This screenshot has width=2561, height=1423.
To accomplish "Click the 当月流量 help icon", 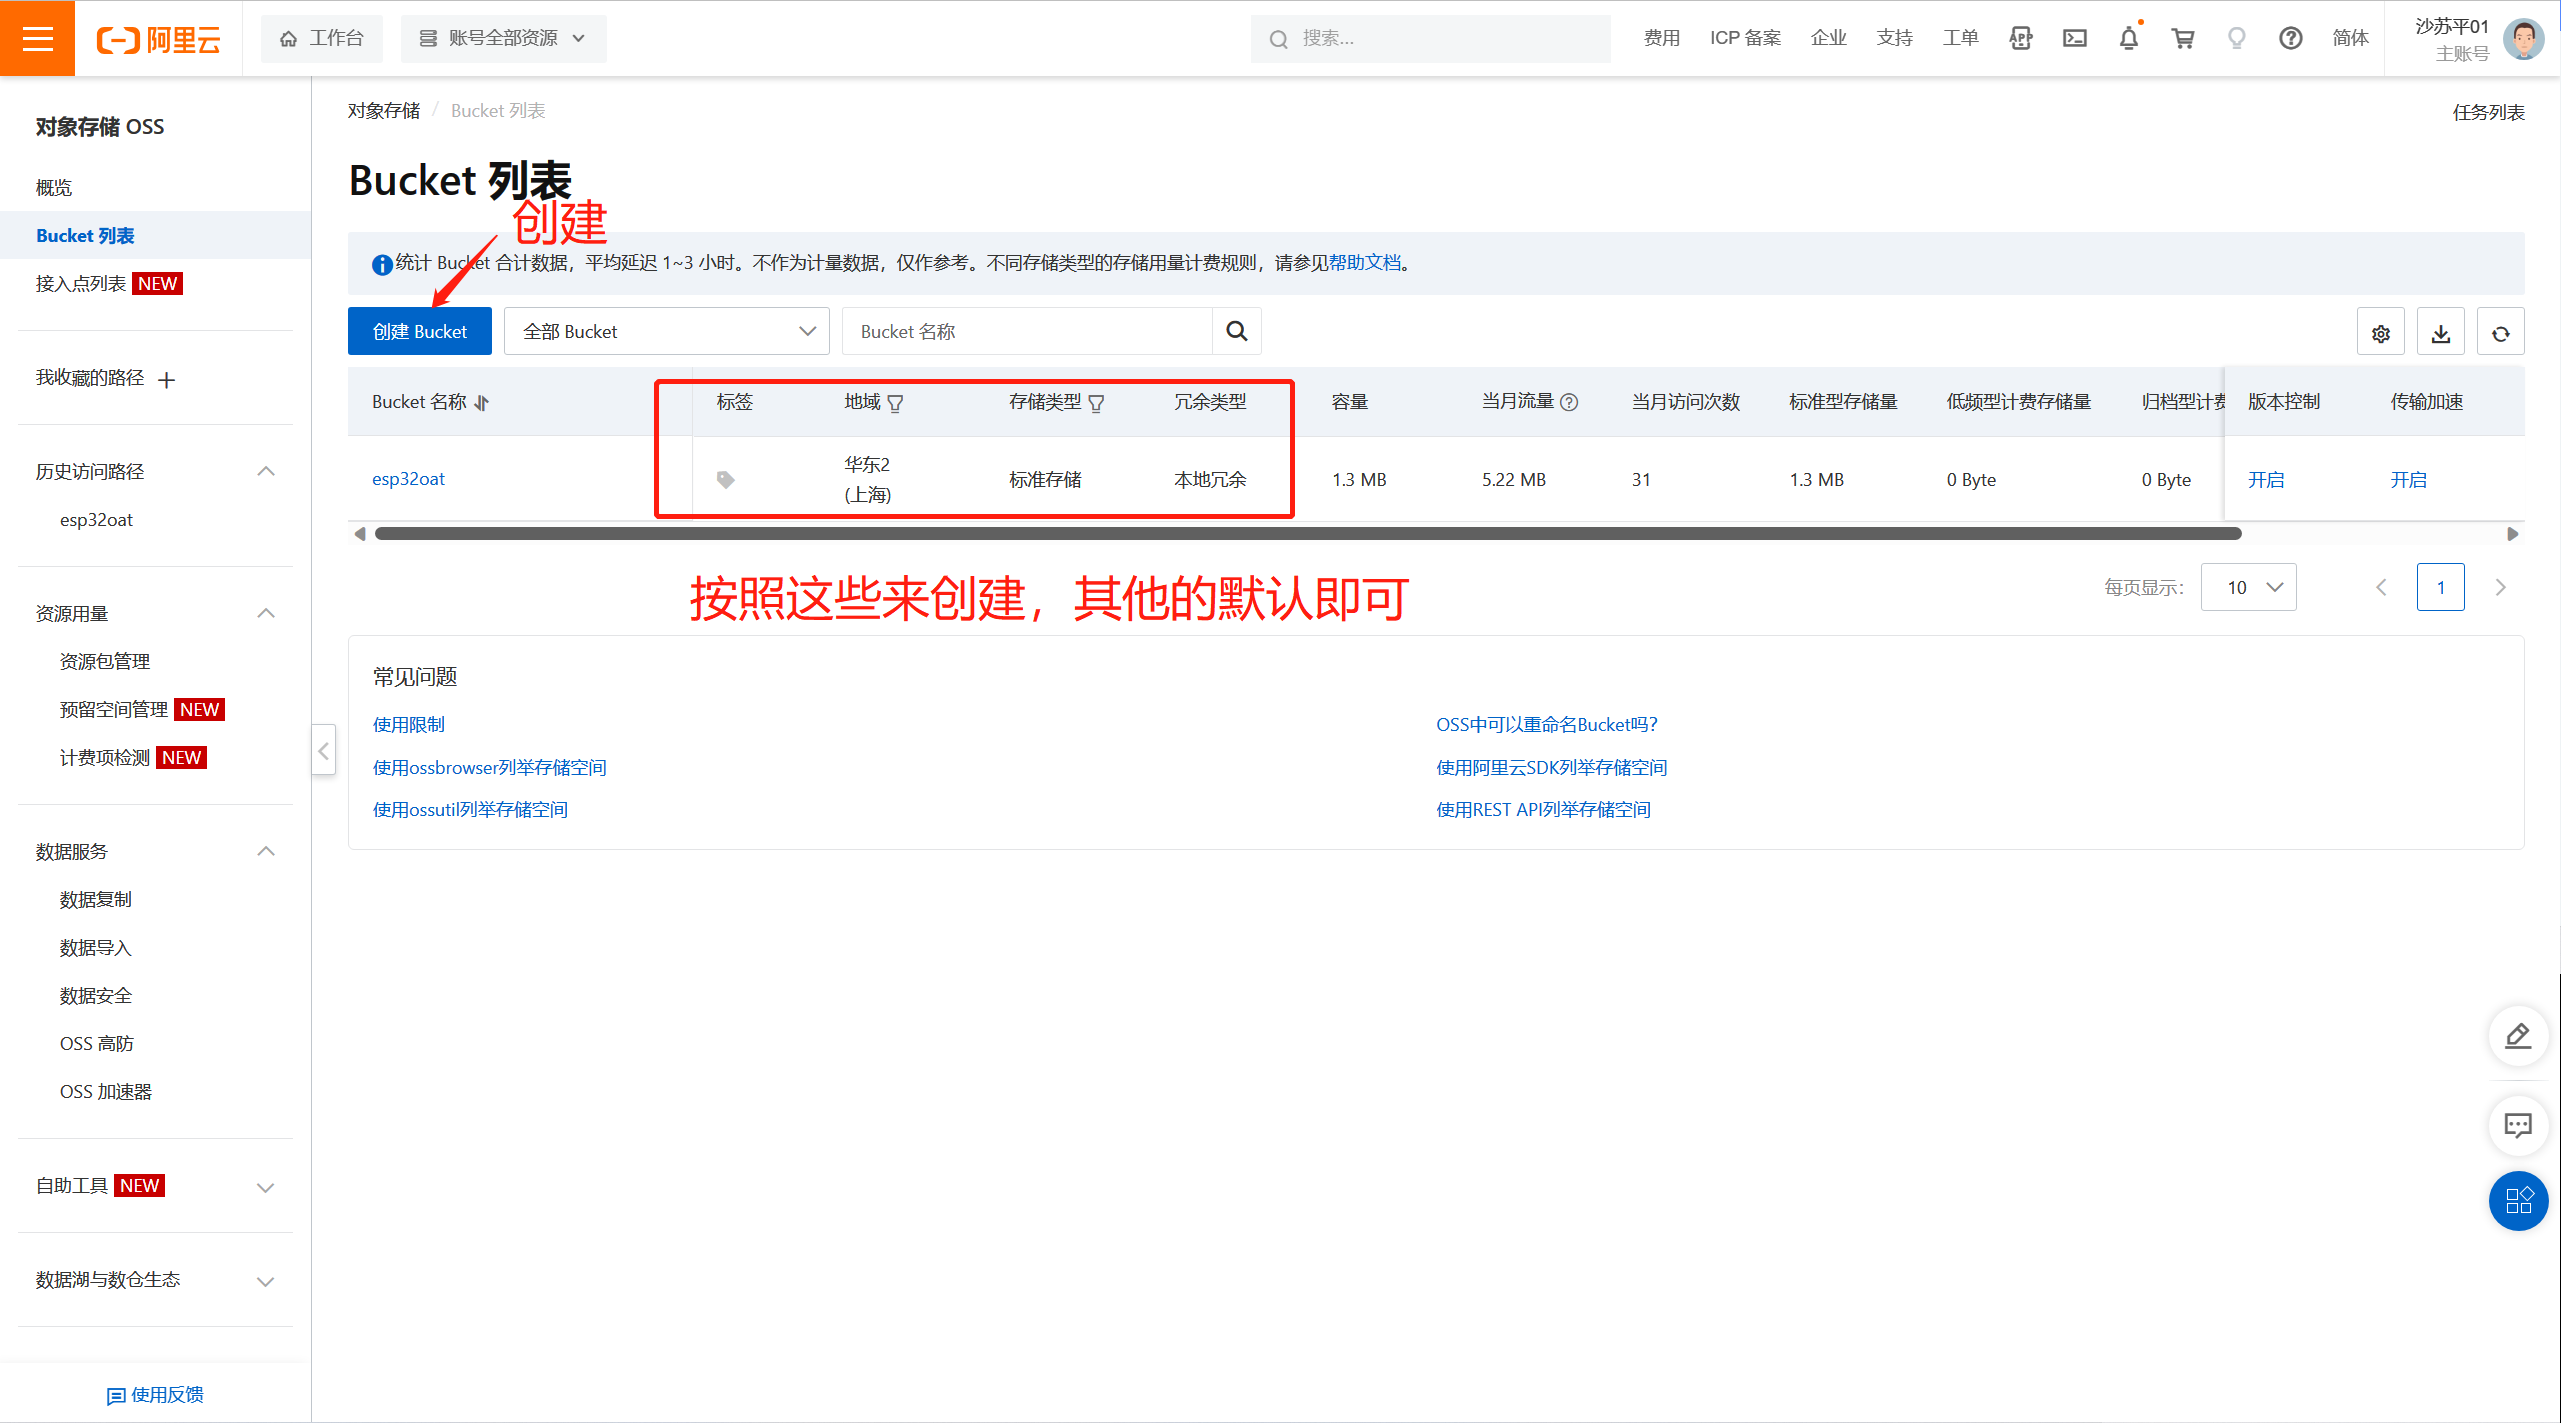I will pos(1569,402).
